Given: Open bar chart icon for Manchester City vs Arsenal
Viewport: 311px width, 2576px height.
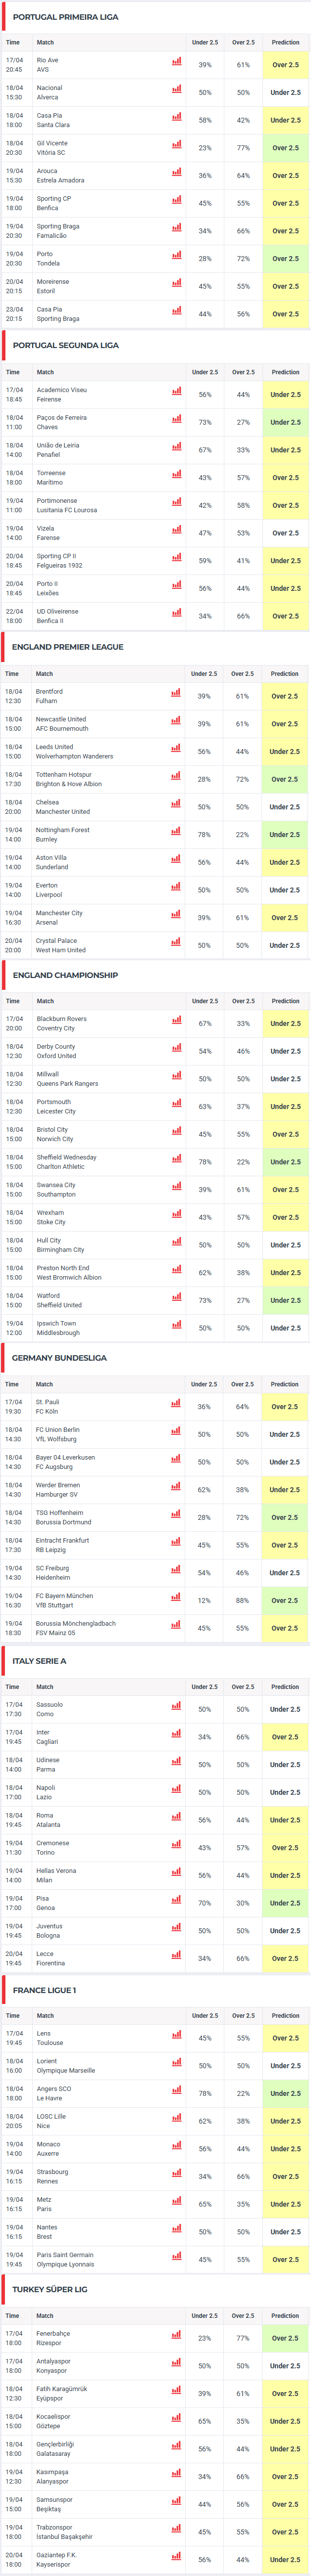Looking at the screenshot, I should pos(176,914).
